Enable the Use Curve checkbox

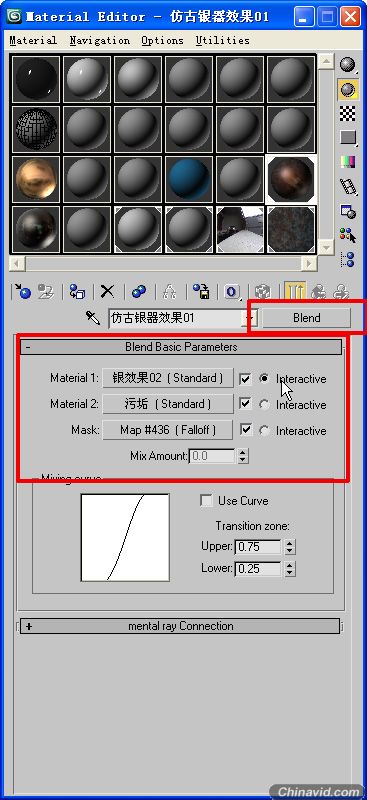[x=206, y=501]
